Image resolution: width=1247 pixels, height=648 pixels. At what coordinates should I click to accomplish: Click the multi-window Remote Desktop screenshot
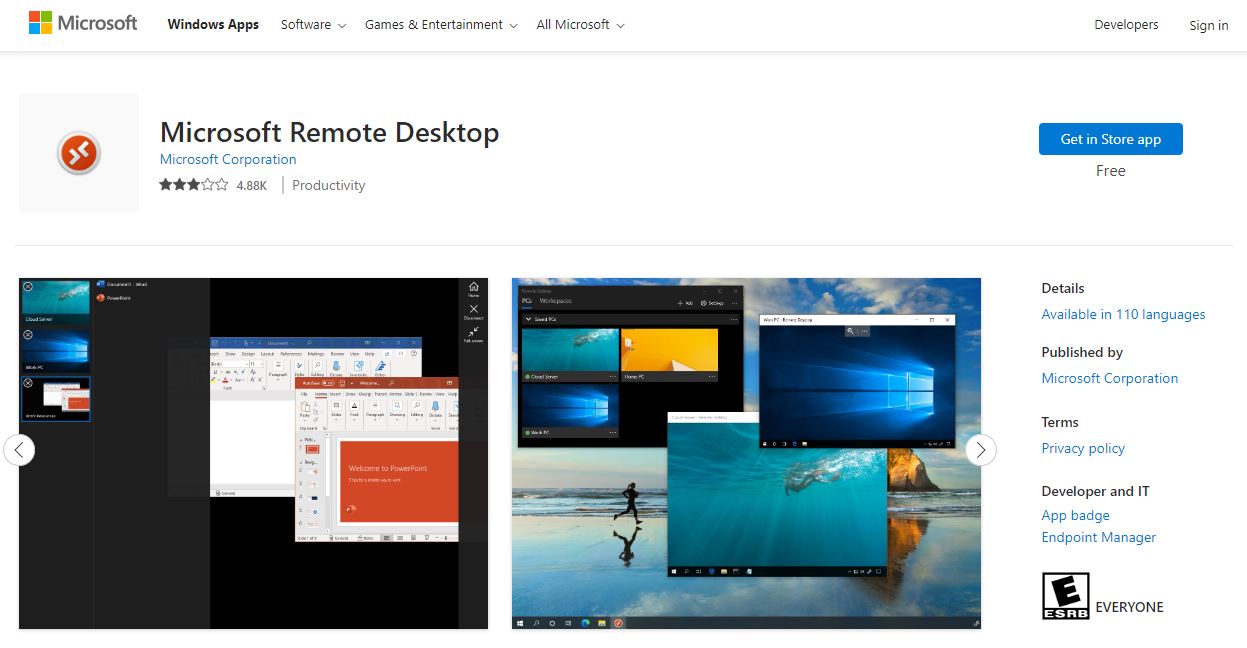point(746,453)
